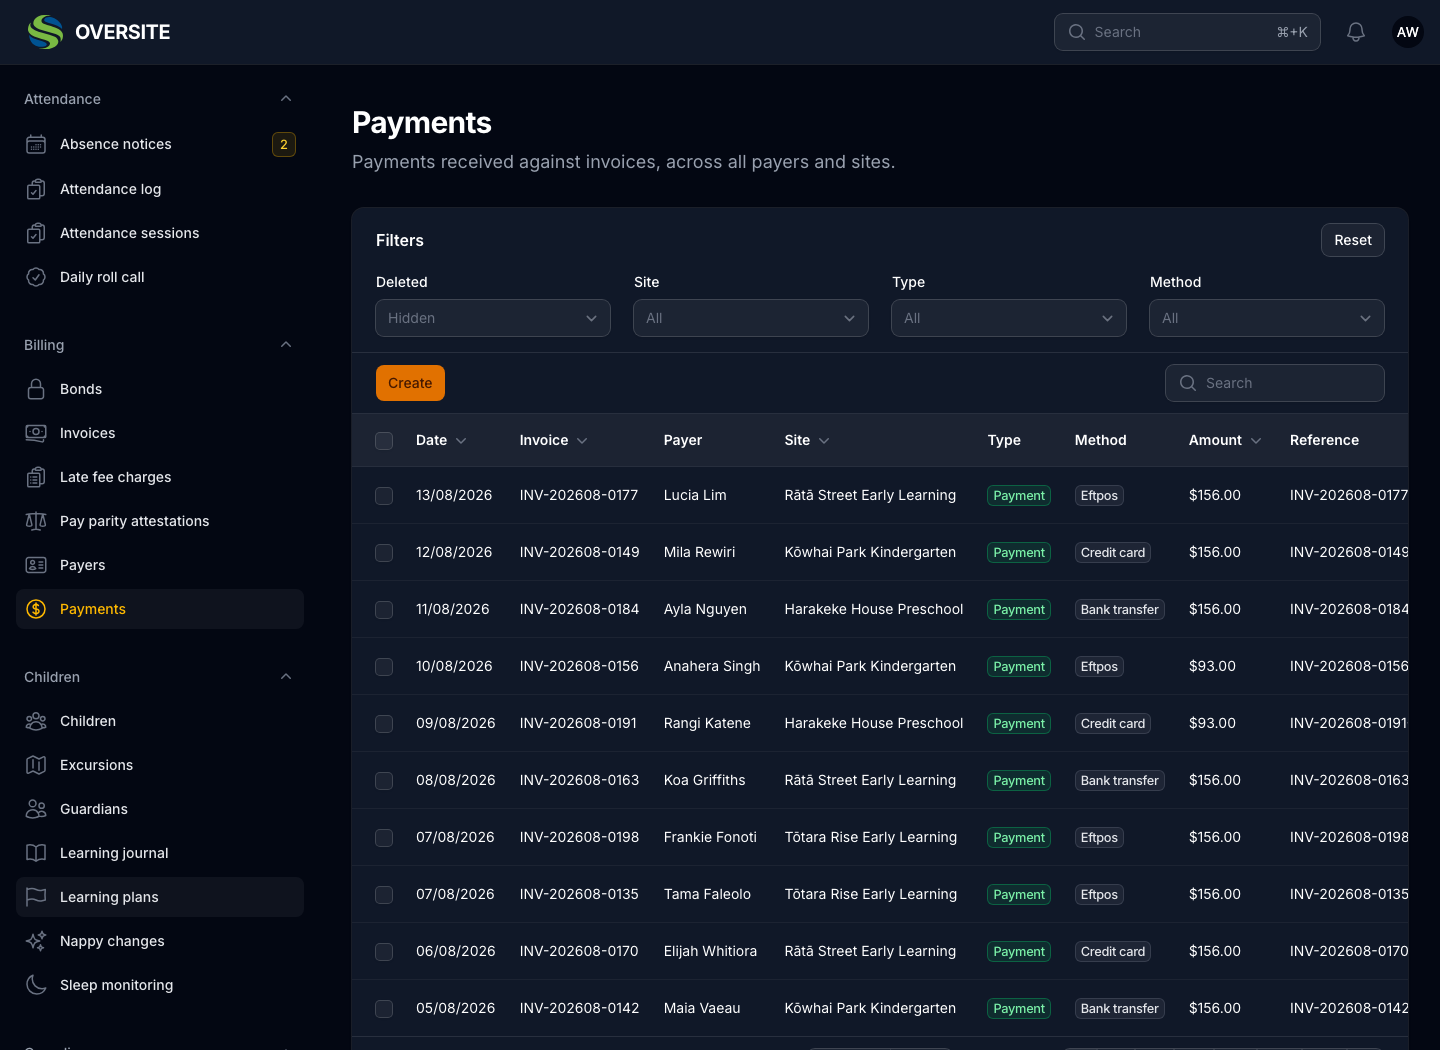
Task: Click the magnifier in the table search box
Action: [1188, 383]
